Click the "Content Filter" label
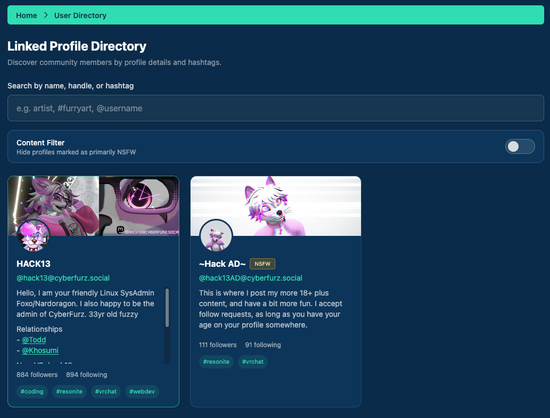This screenshot has height=418, width=550. 40,143
